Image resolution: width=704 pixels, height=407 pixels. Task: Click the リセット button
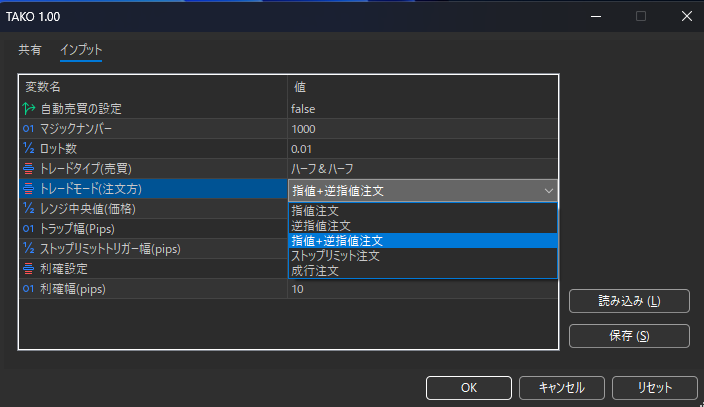coord(655,388)
